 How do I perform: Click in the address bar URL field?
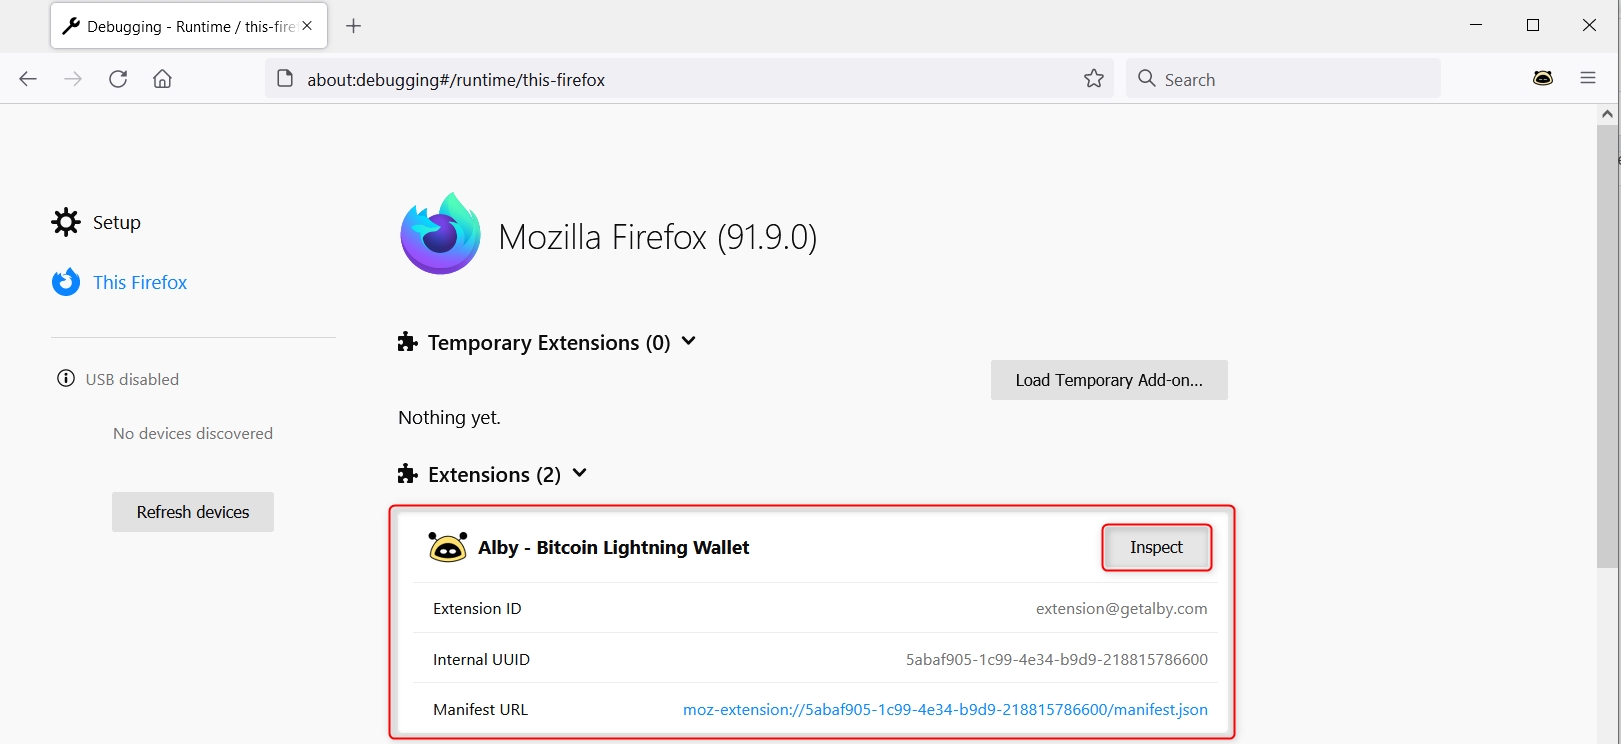pos(680,80)
